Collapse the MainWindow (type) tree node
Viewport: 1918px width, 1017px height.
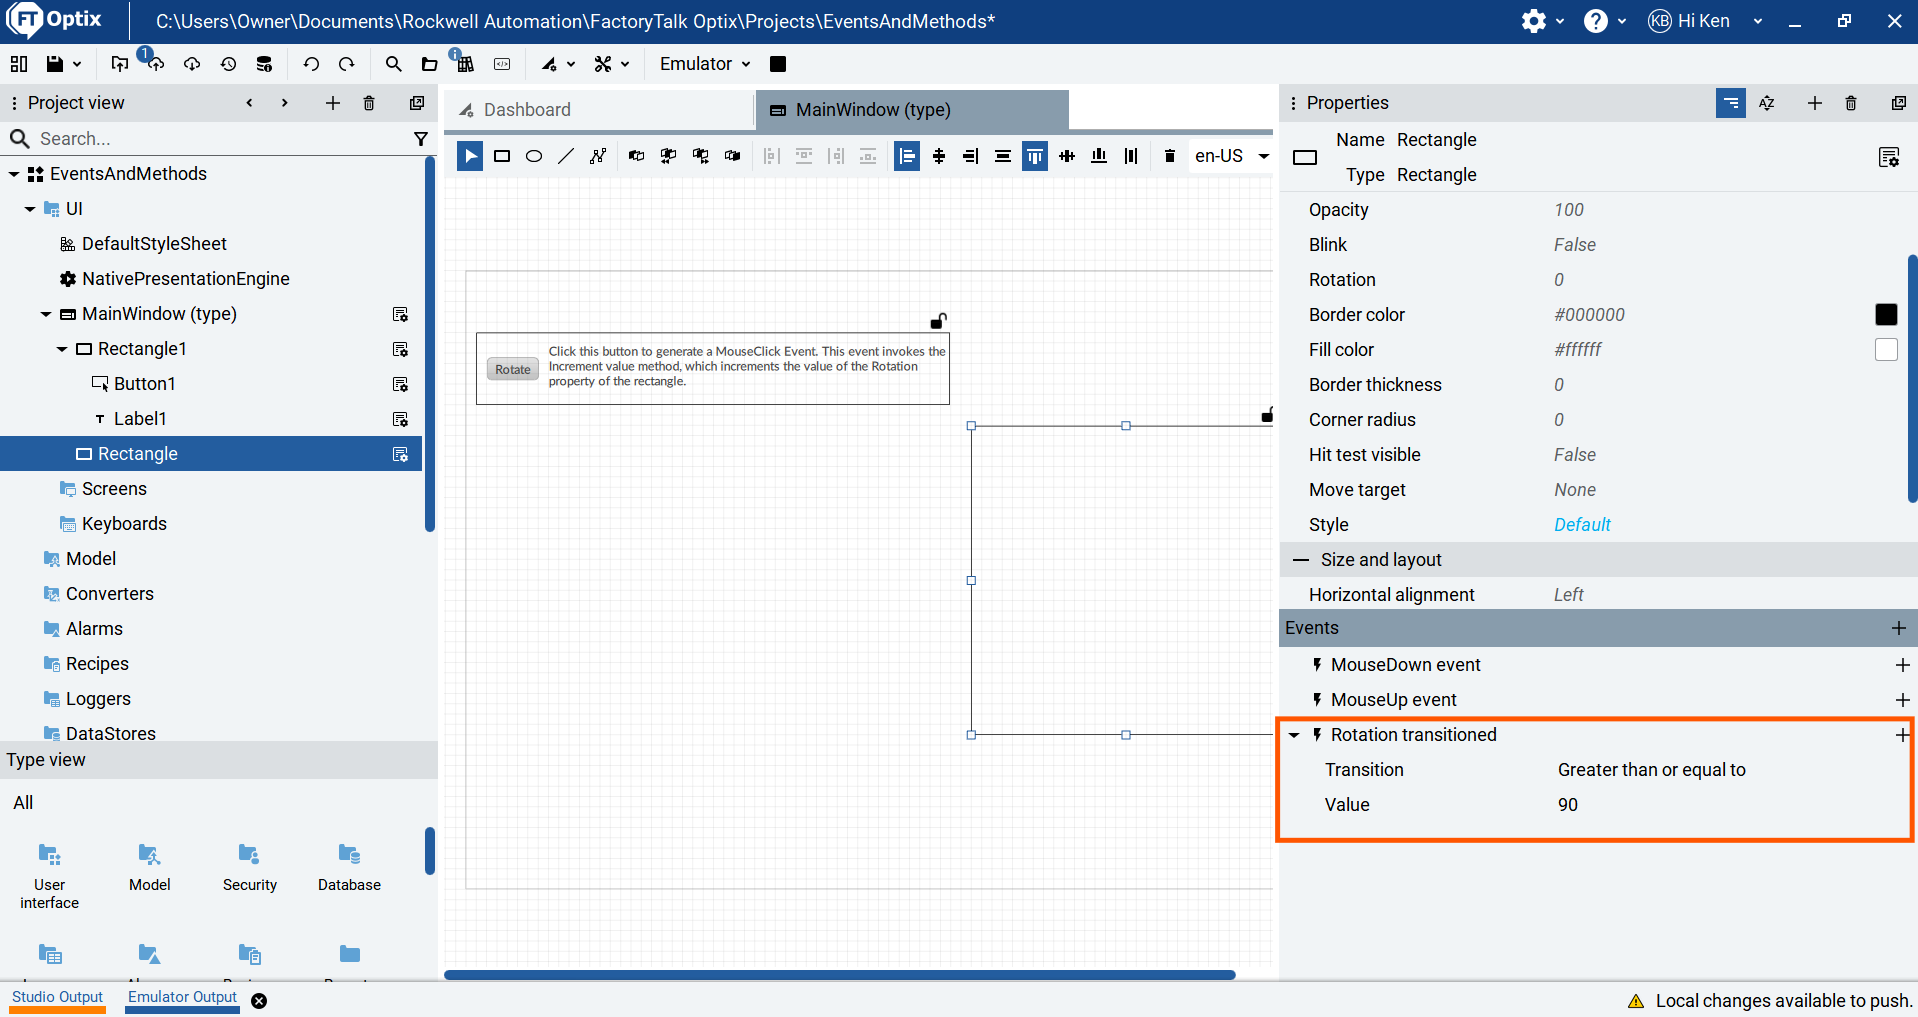pos(46,314)
